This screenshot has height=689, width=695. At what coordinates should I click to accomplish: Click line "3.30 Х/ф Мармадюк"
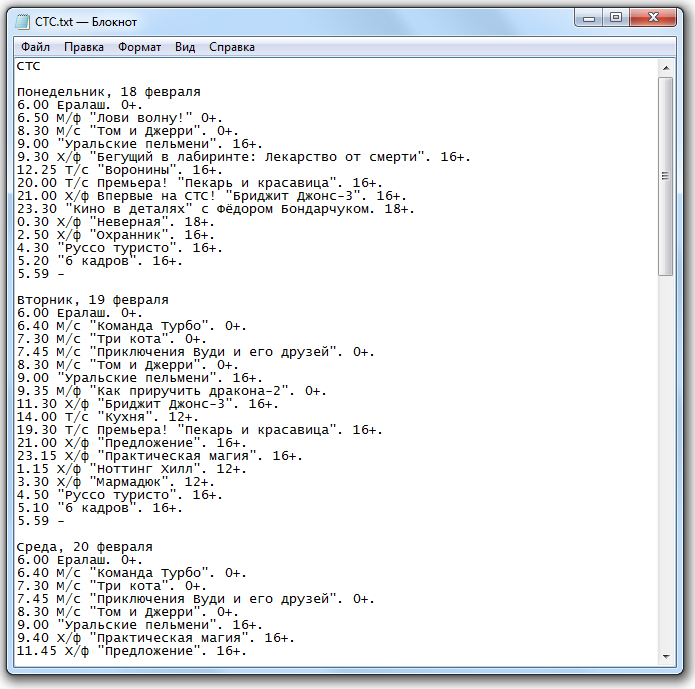116,482
